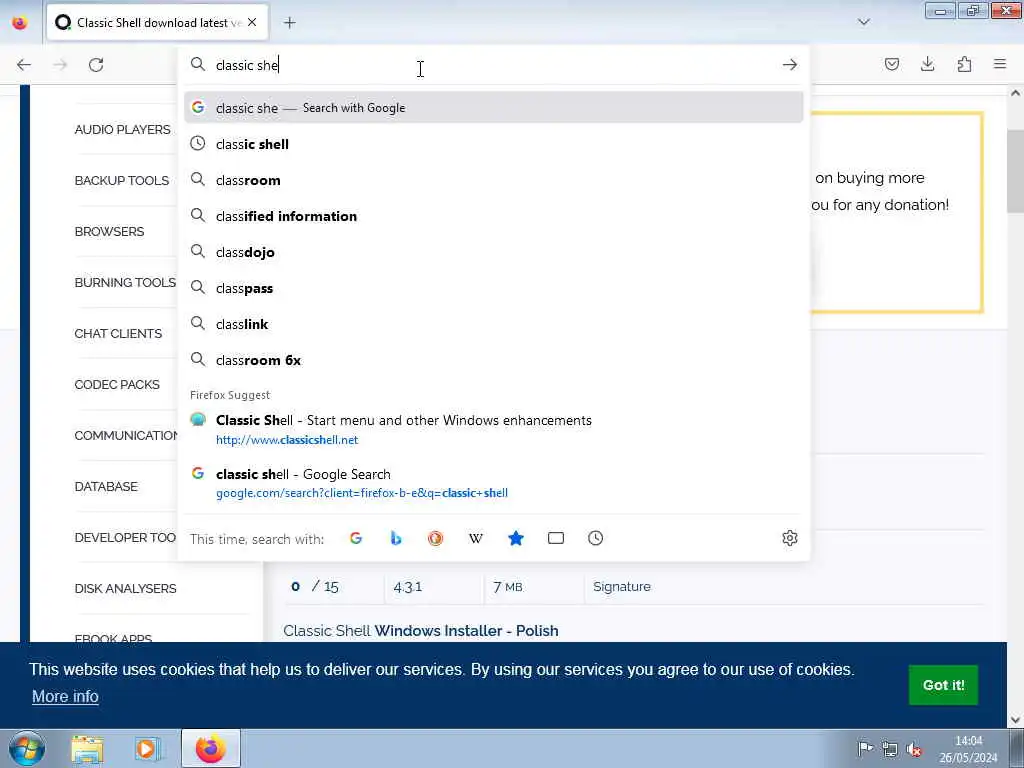1024x768 pixels.
Task: Open the Firefox application menu
Action: [1000, 64]
